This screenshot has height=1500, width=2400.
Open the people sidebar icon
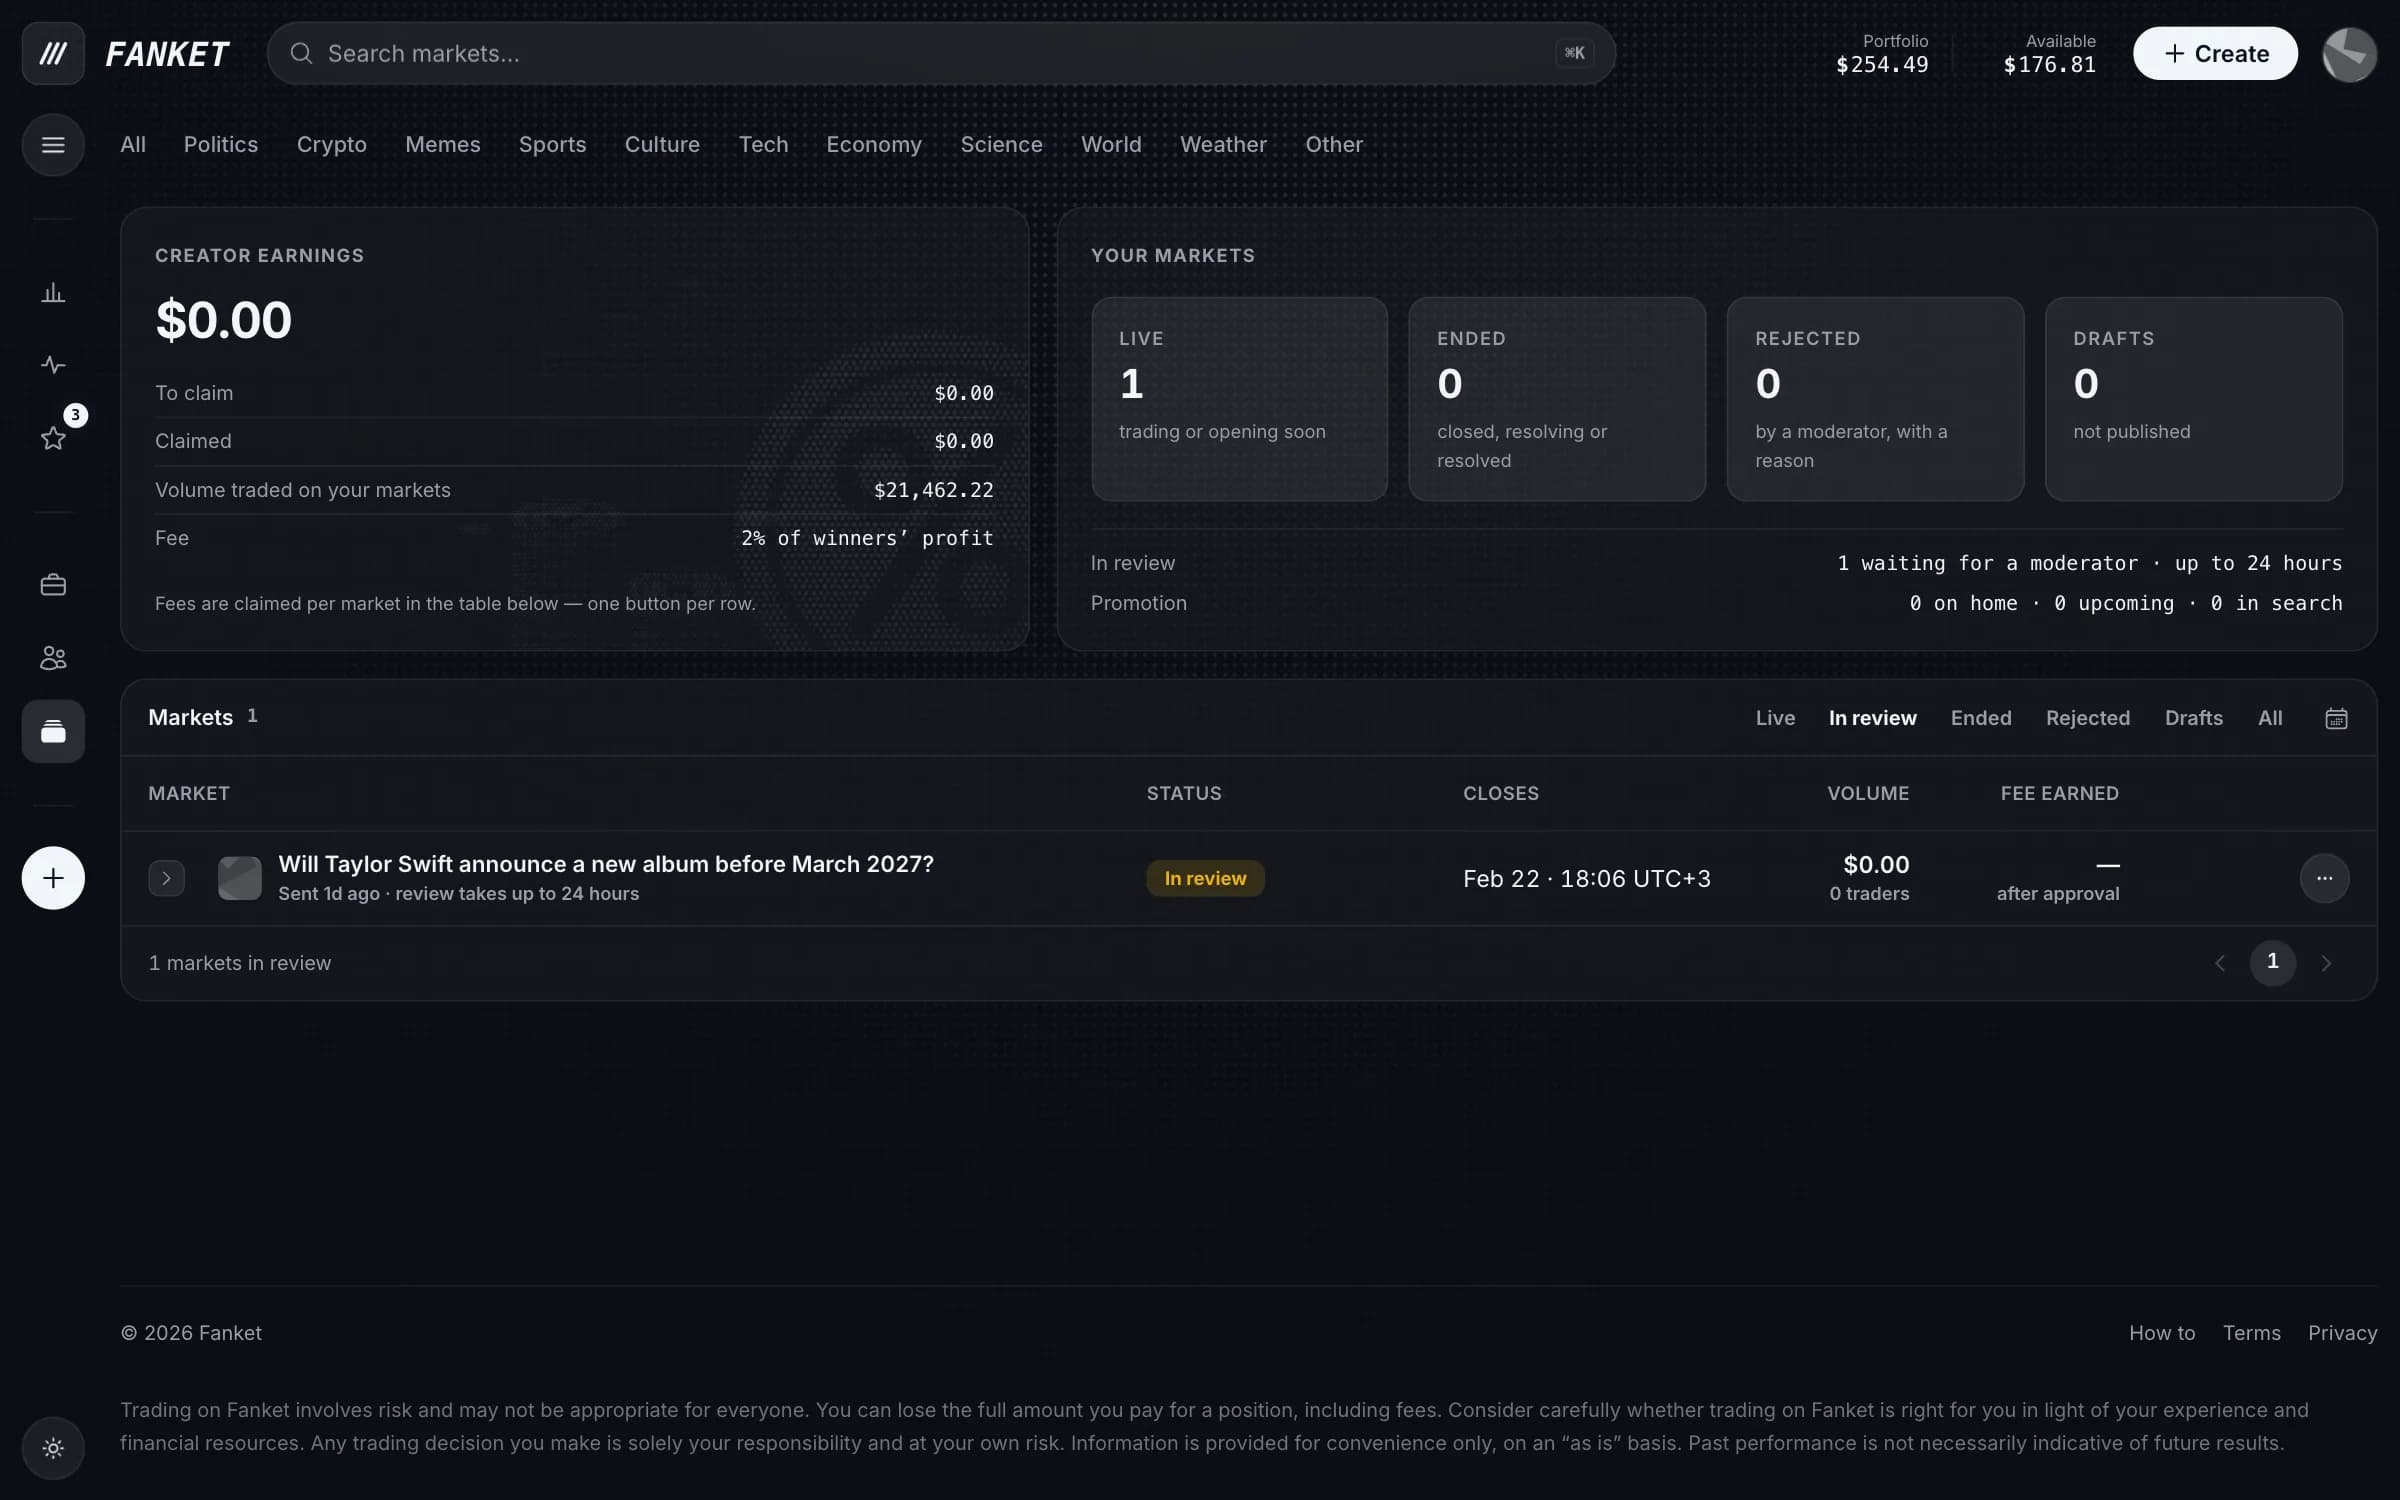pos(53,658)
